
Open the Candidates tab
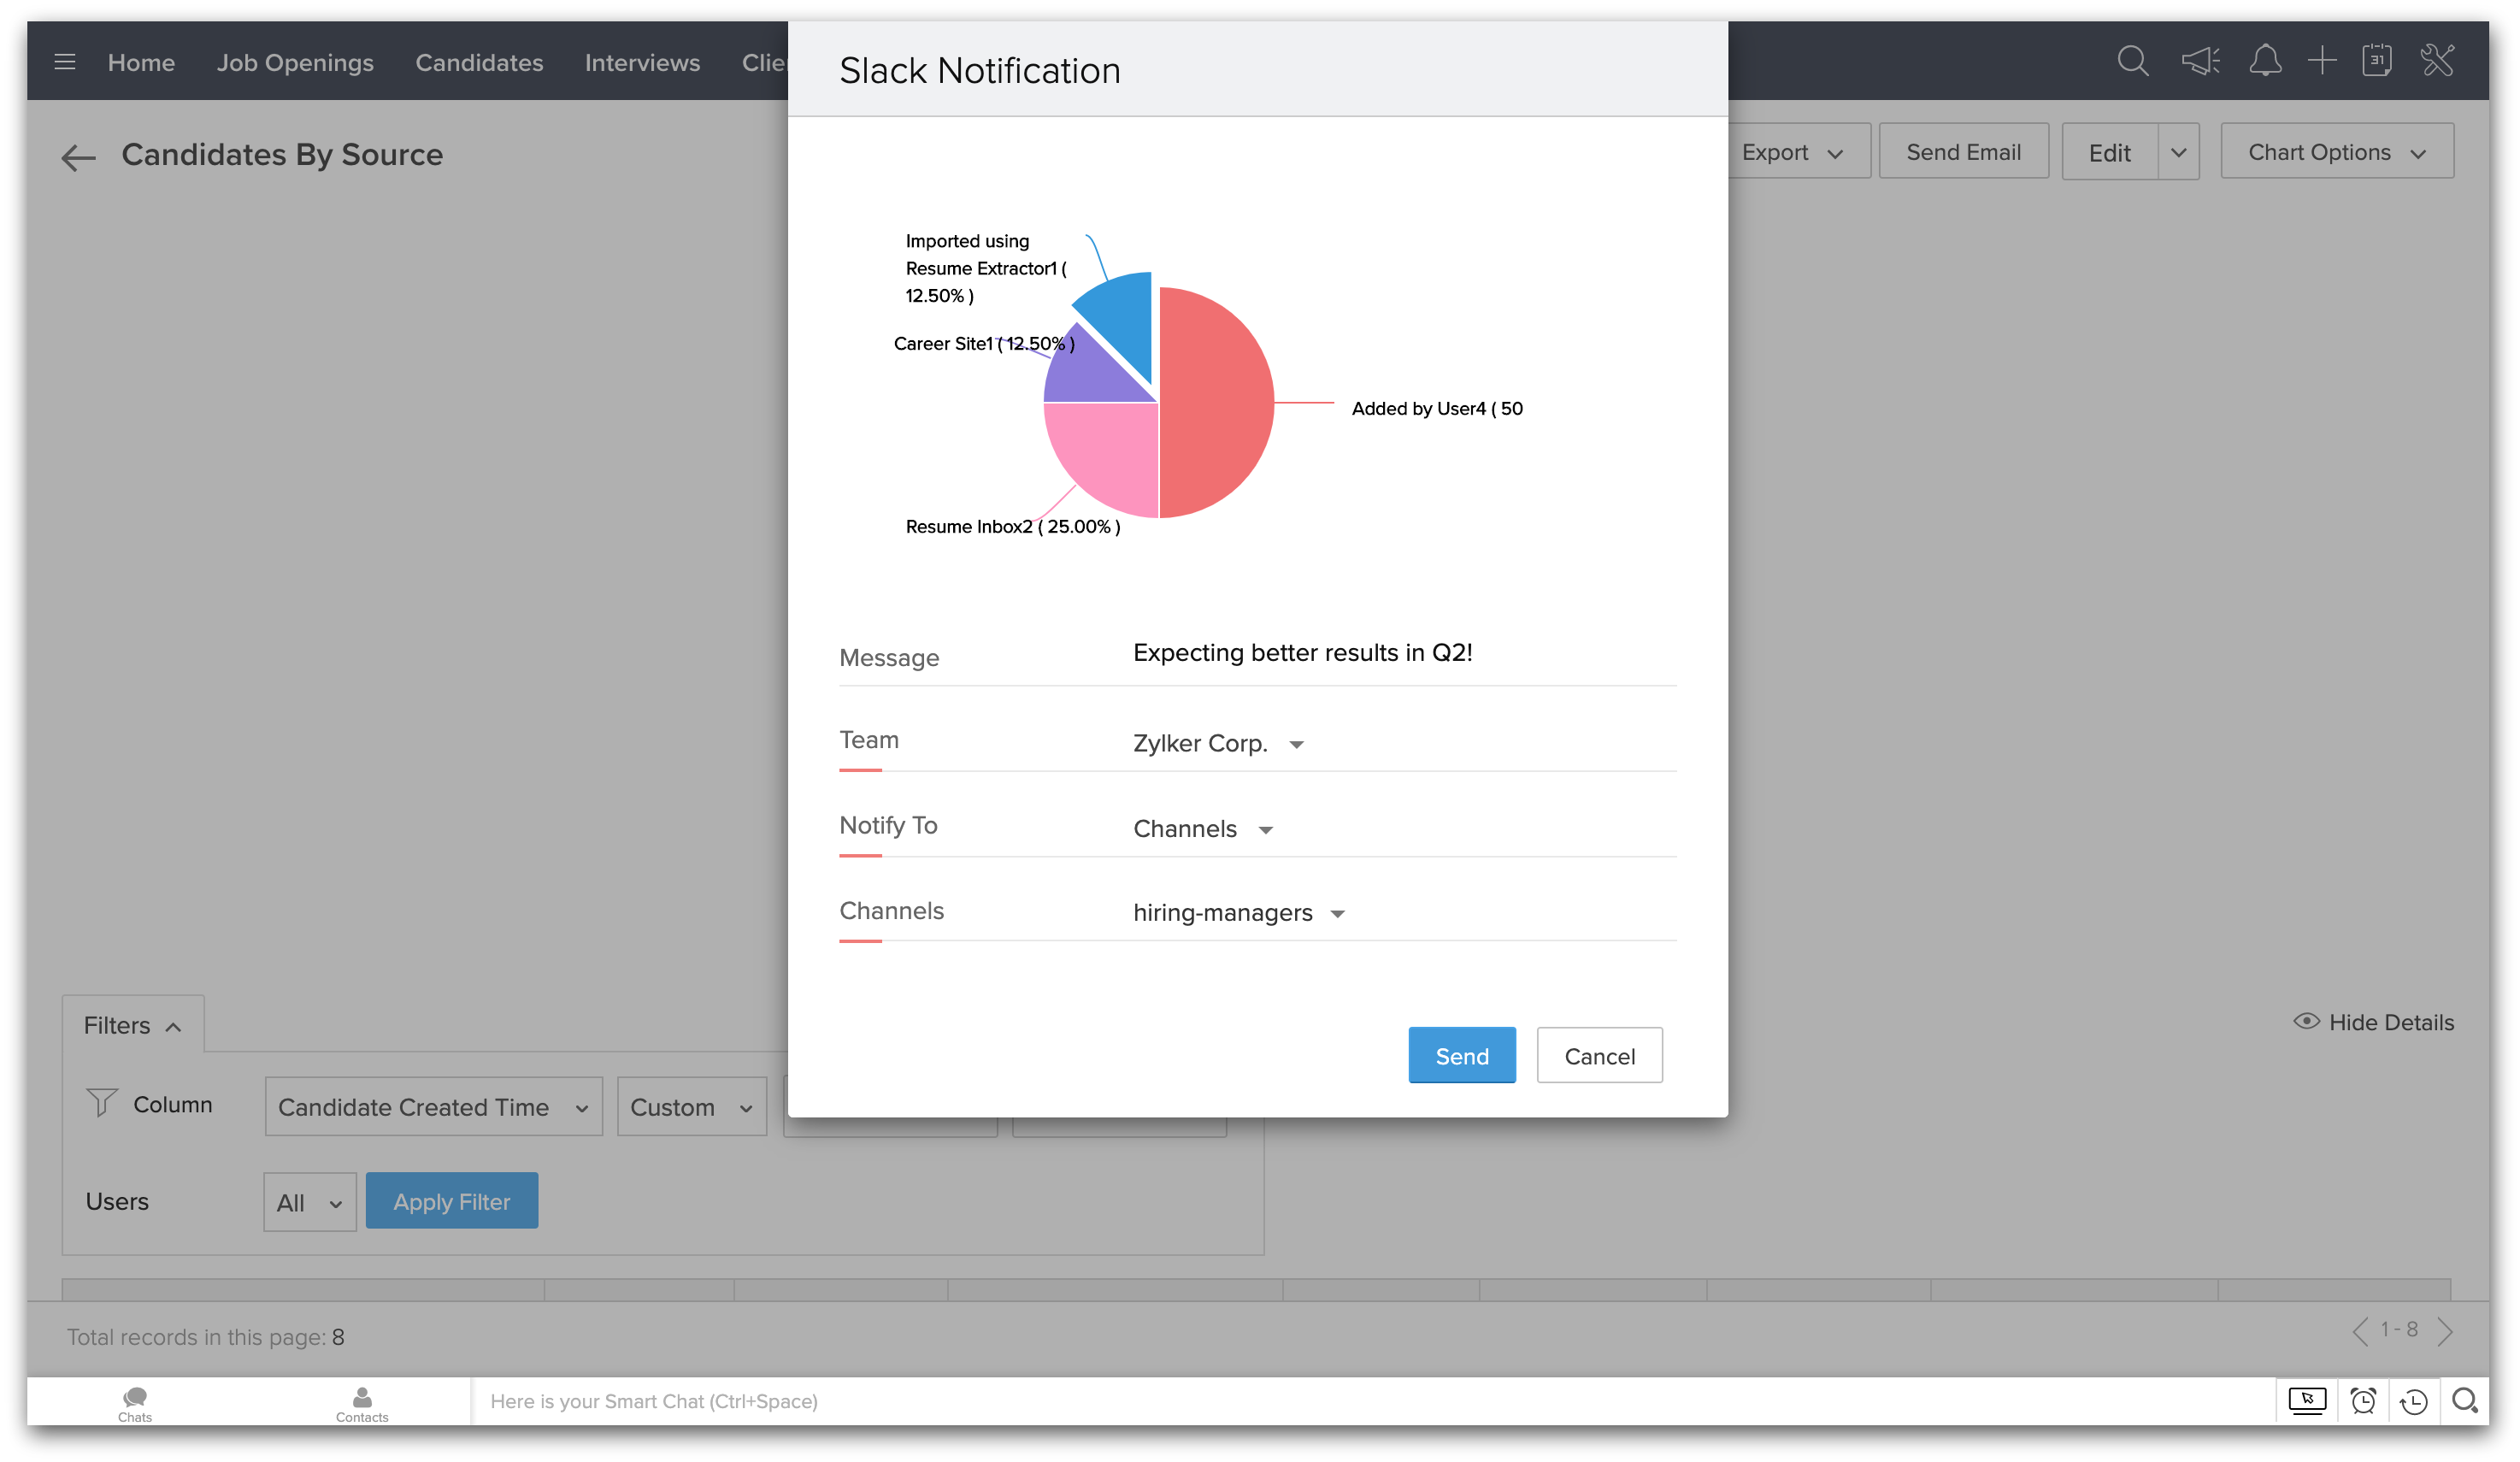479,62
